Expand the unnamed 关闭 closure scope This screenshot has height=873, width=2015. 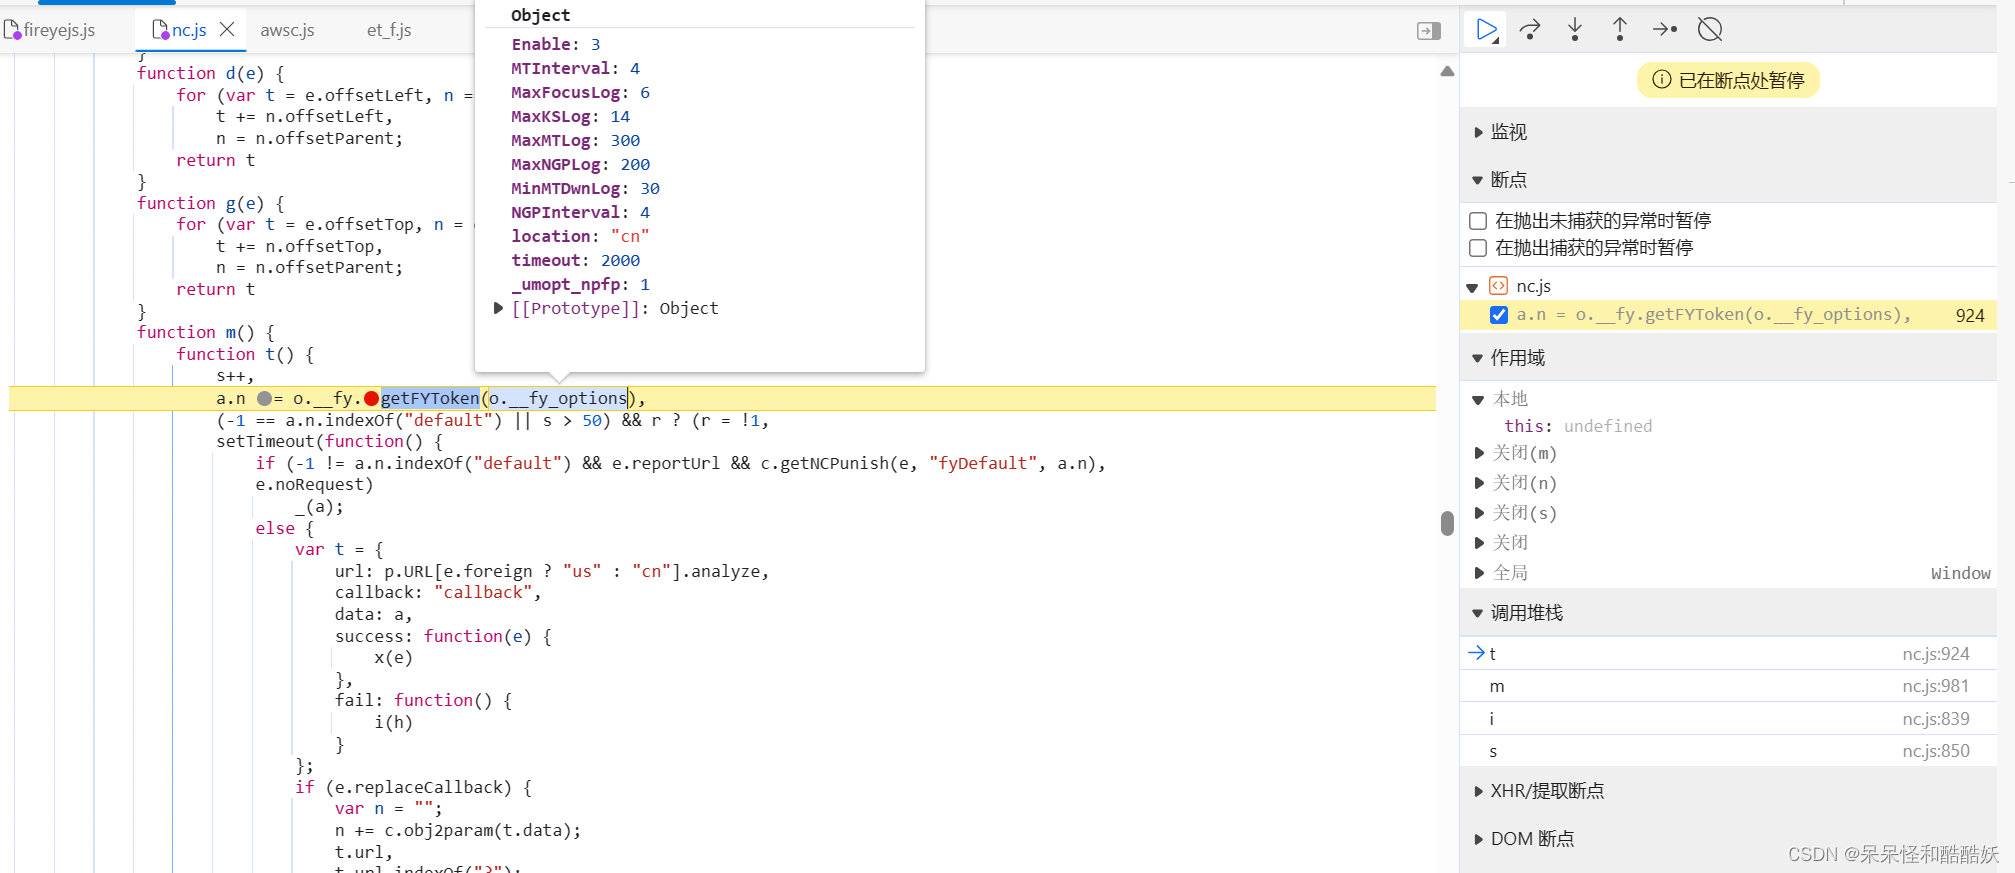(x=1479, y=543)
